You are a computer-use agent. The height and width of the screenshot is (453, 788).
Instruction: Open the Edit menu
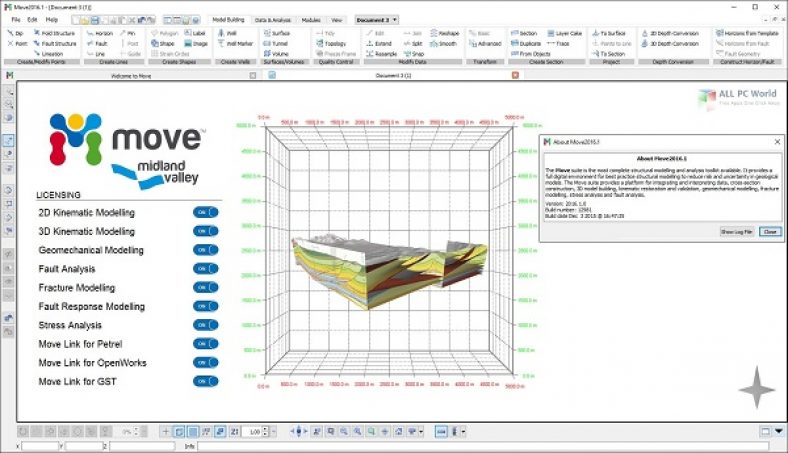point(33,19)
